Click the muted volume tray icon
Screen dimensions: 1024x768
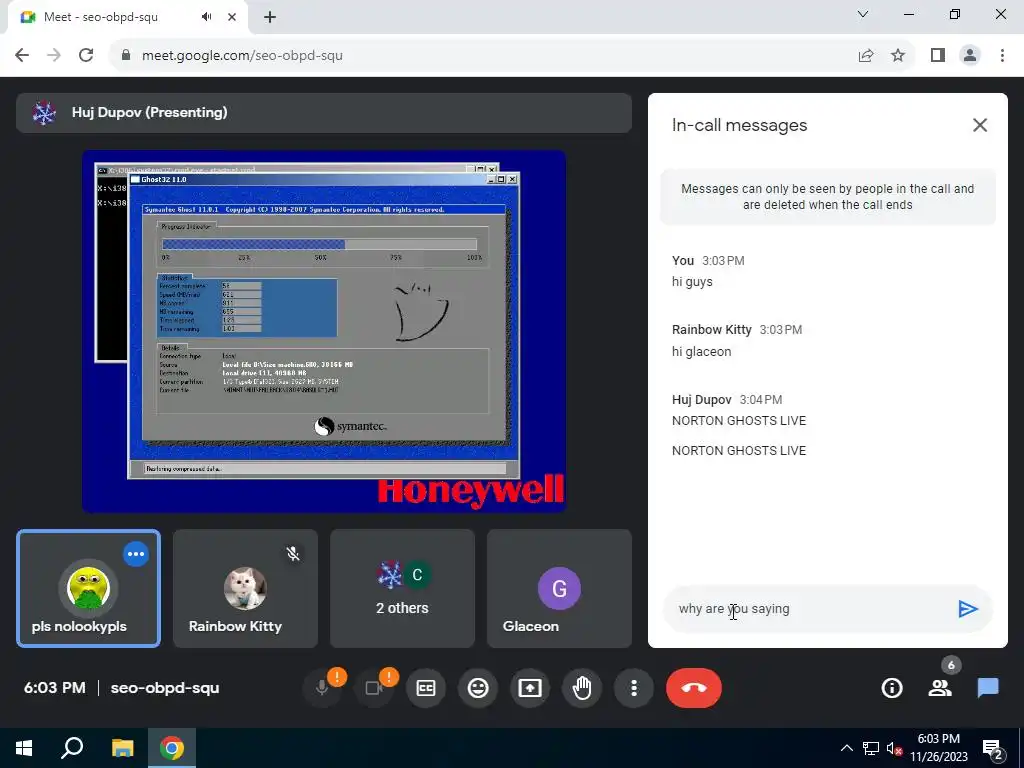click(895, 748)
